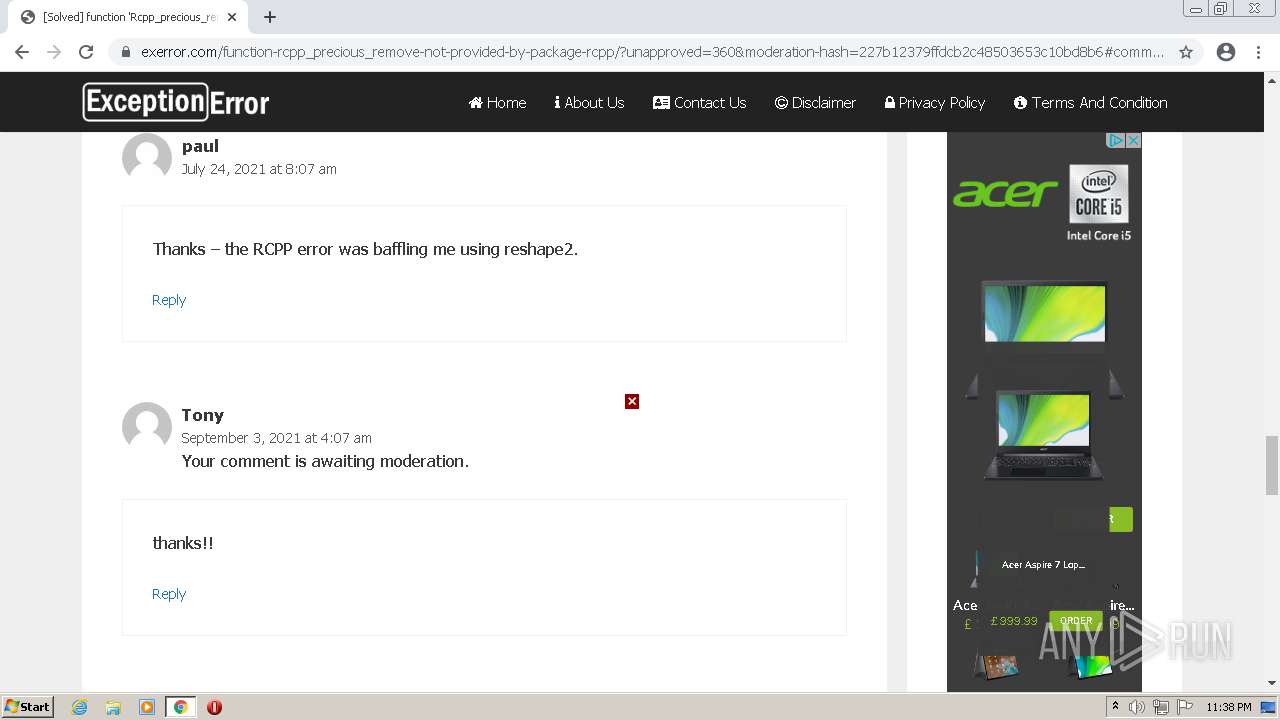Click Tony's avatar image

point(147,427)
